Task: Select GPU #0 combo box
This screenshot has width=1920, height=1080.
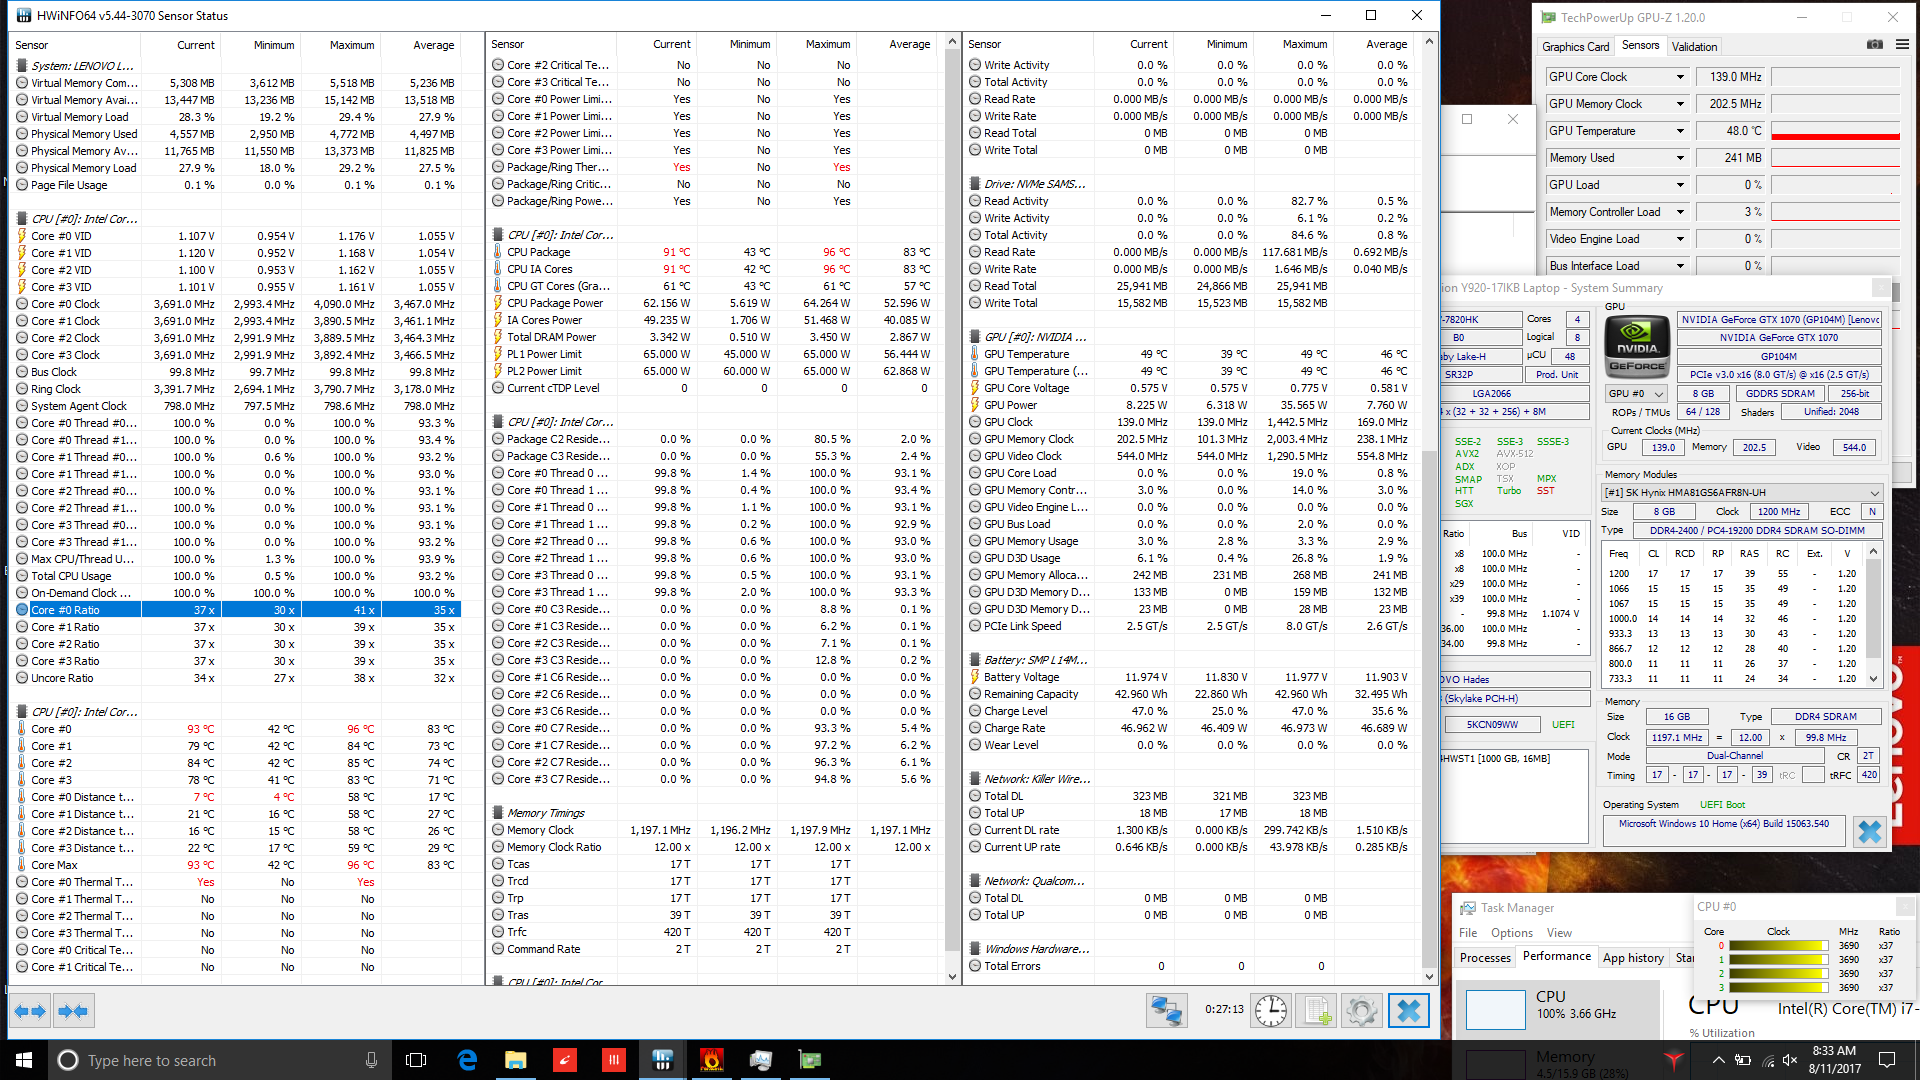Action: [x=1636, y=394]
